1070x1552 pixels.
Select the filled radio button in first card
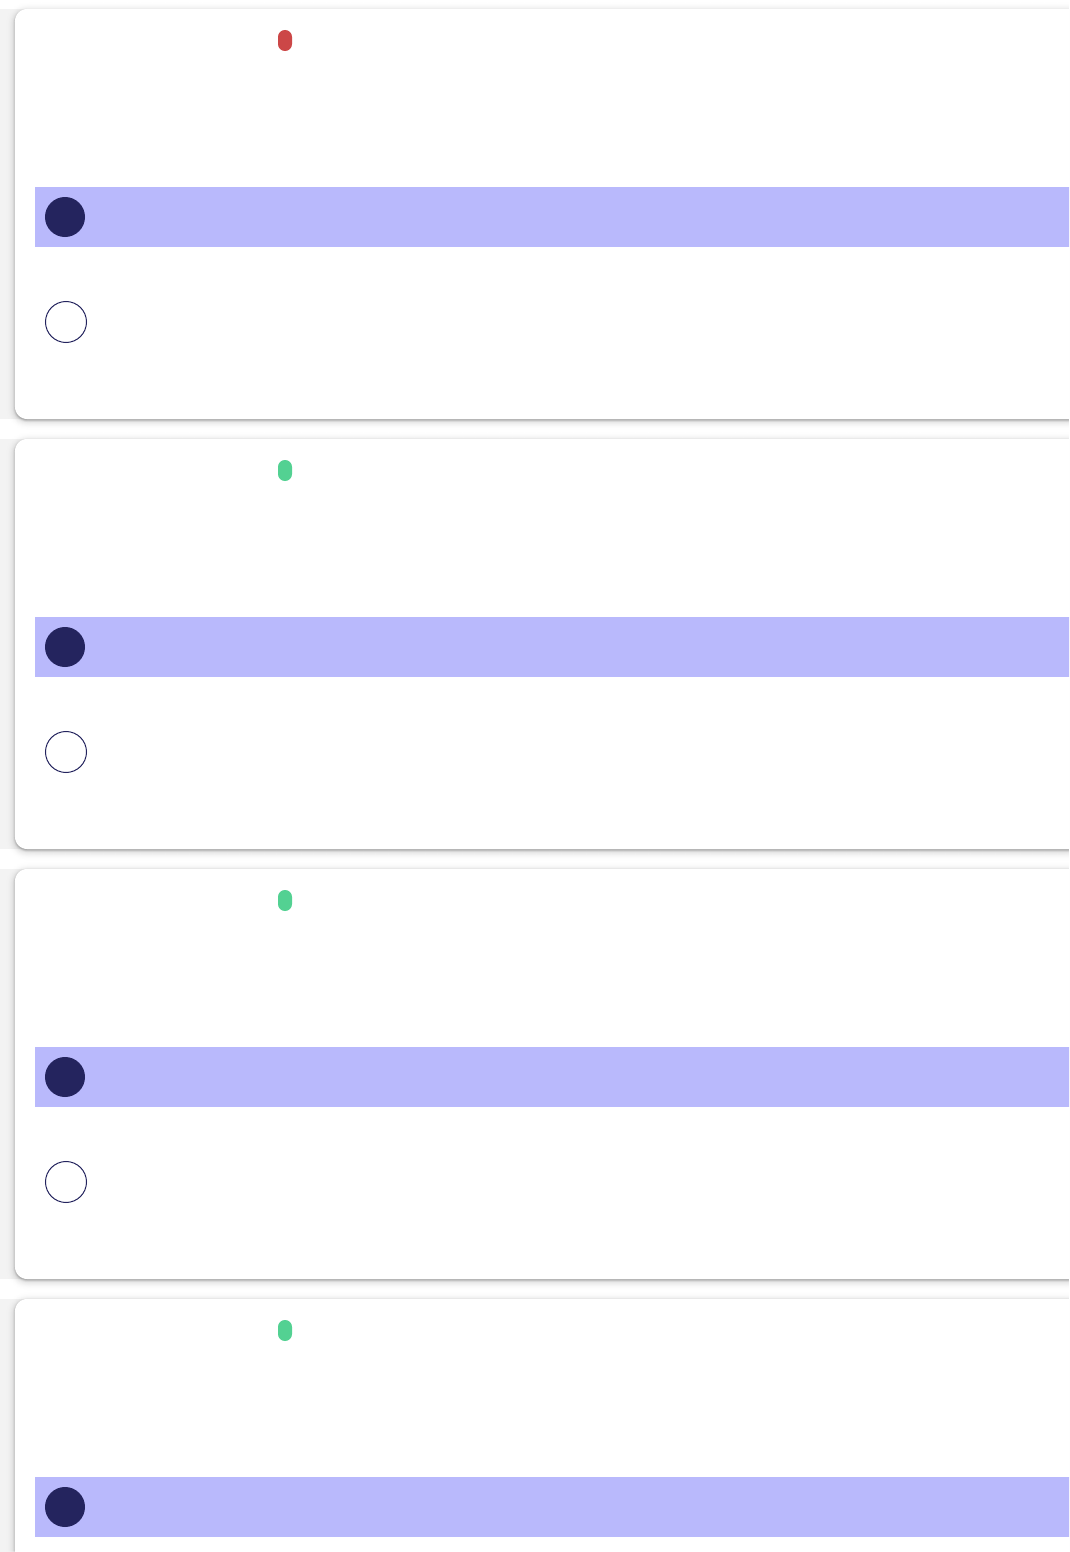coord(65,217)
